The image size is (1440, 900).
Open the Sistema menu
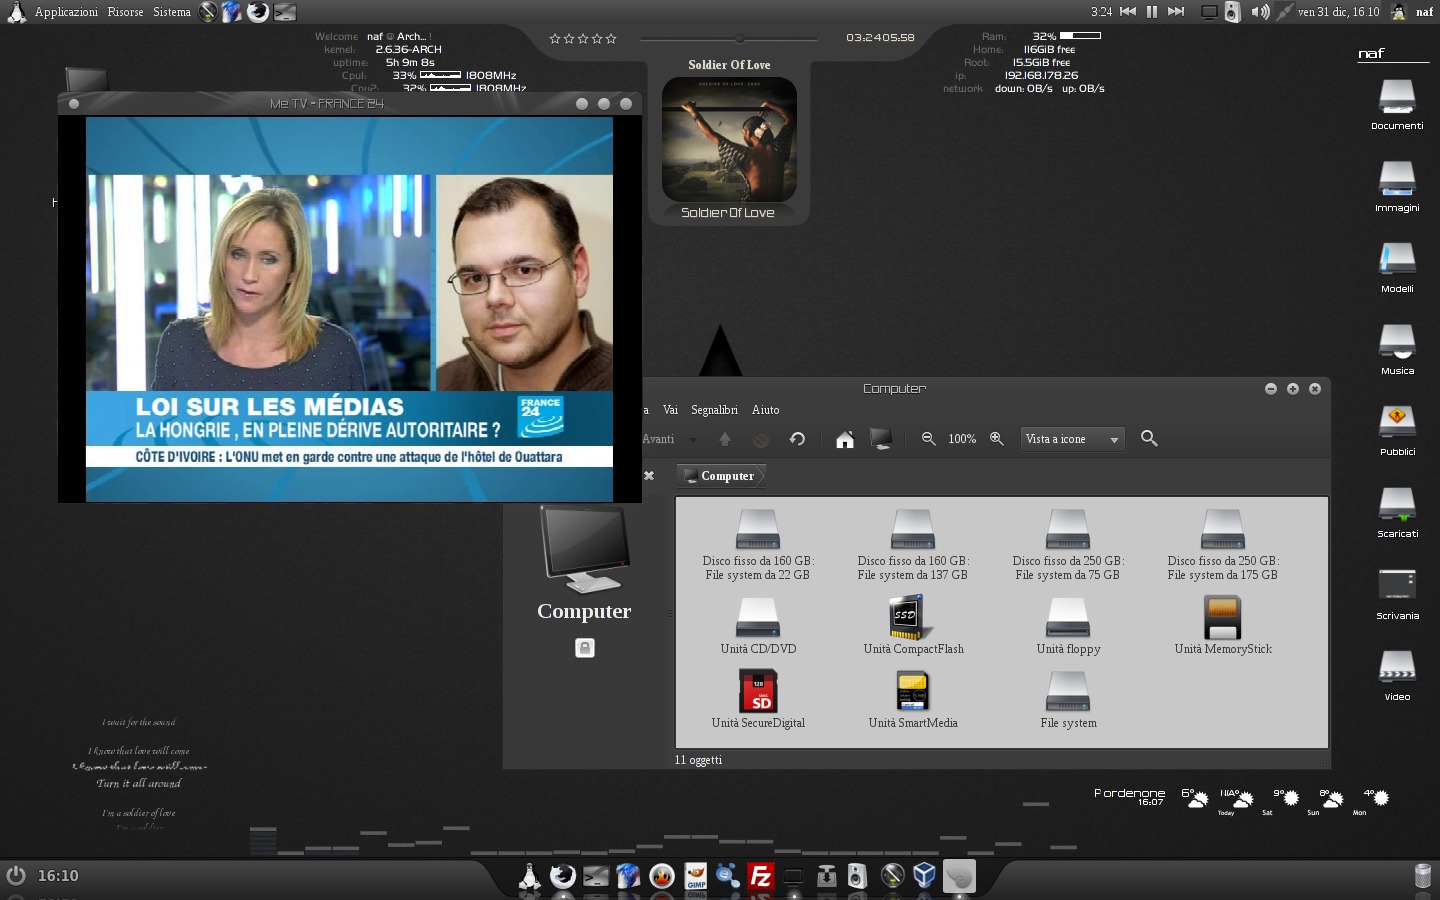(172, 12)
